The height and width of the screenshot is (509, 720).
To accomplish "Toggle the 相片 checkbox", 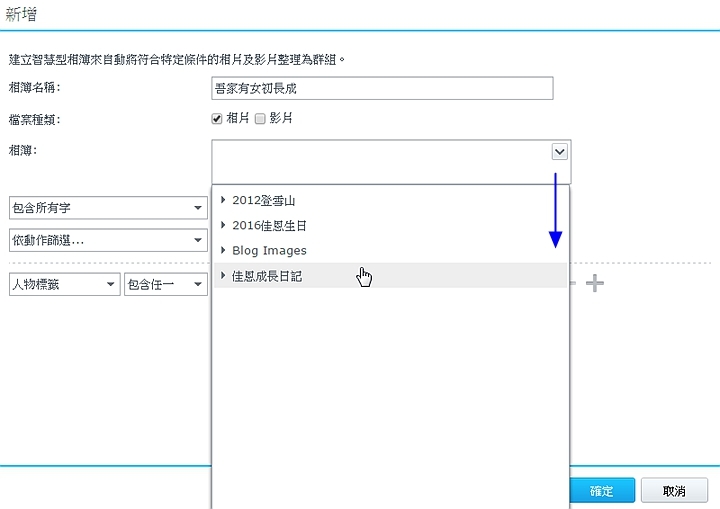I will 217,118.
